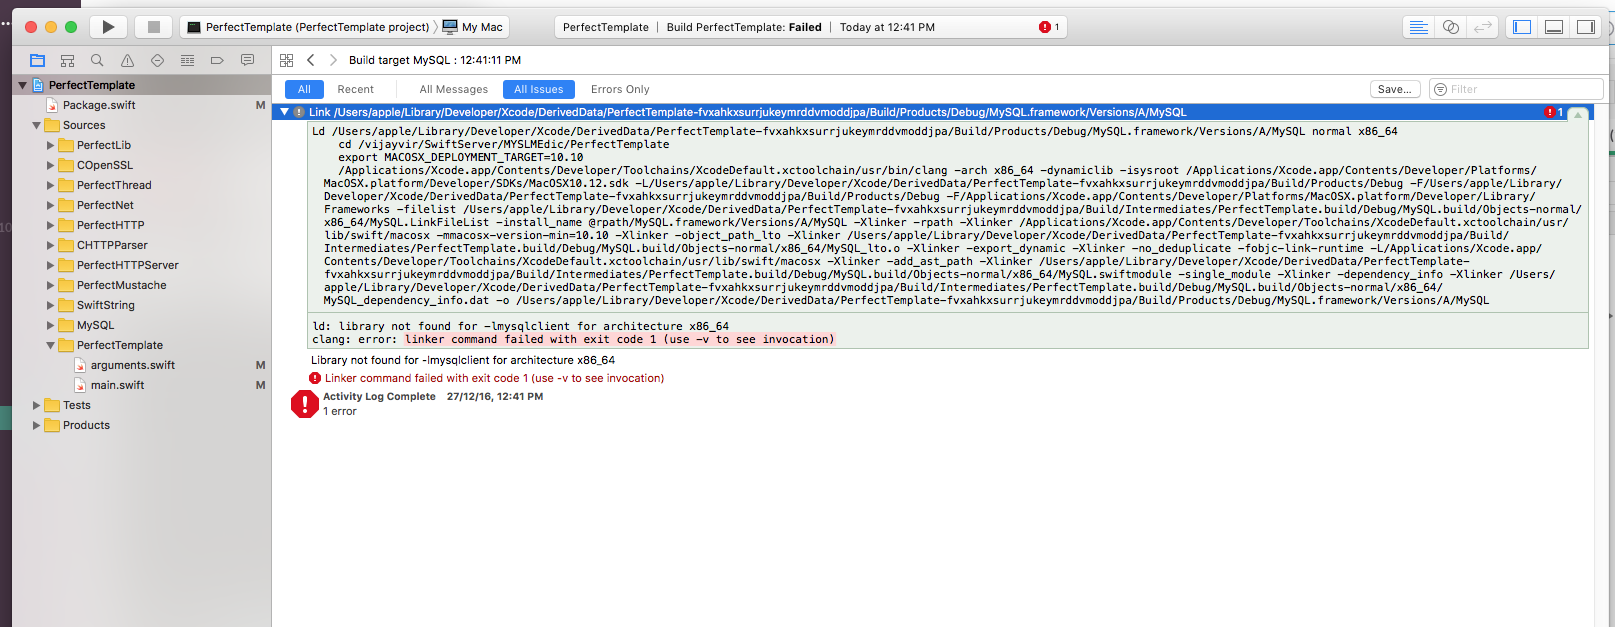Click Build target MySQL breadcrumb
Image resolution: width=1615 pixels, height=627 pixels.
click(434, 60)
